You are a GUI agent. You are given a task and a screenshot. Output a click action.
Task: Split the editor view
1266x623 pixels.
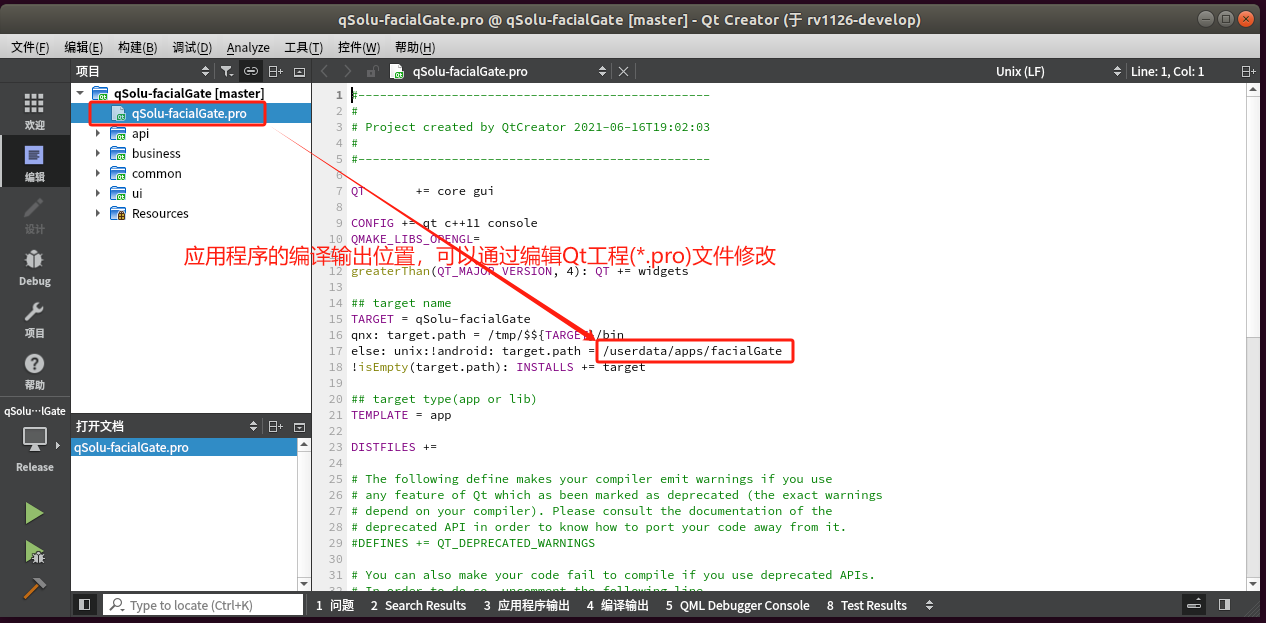pos(1248,71)
